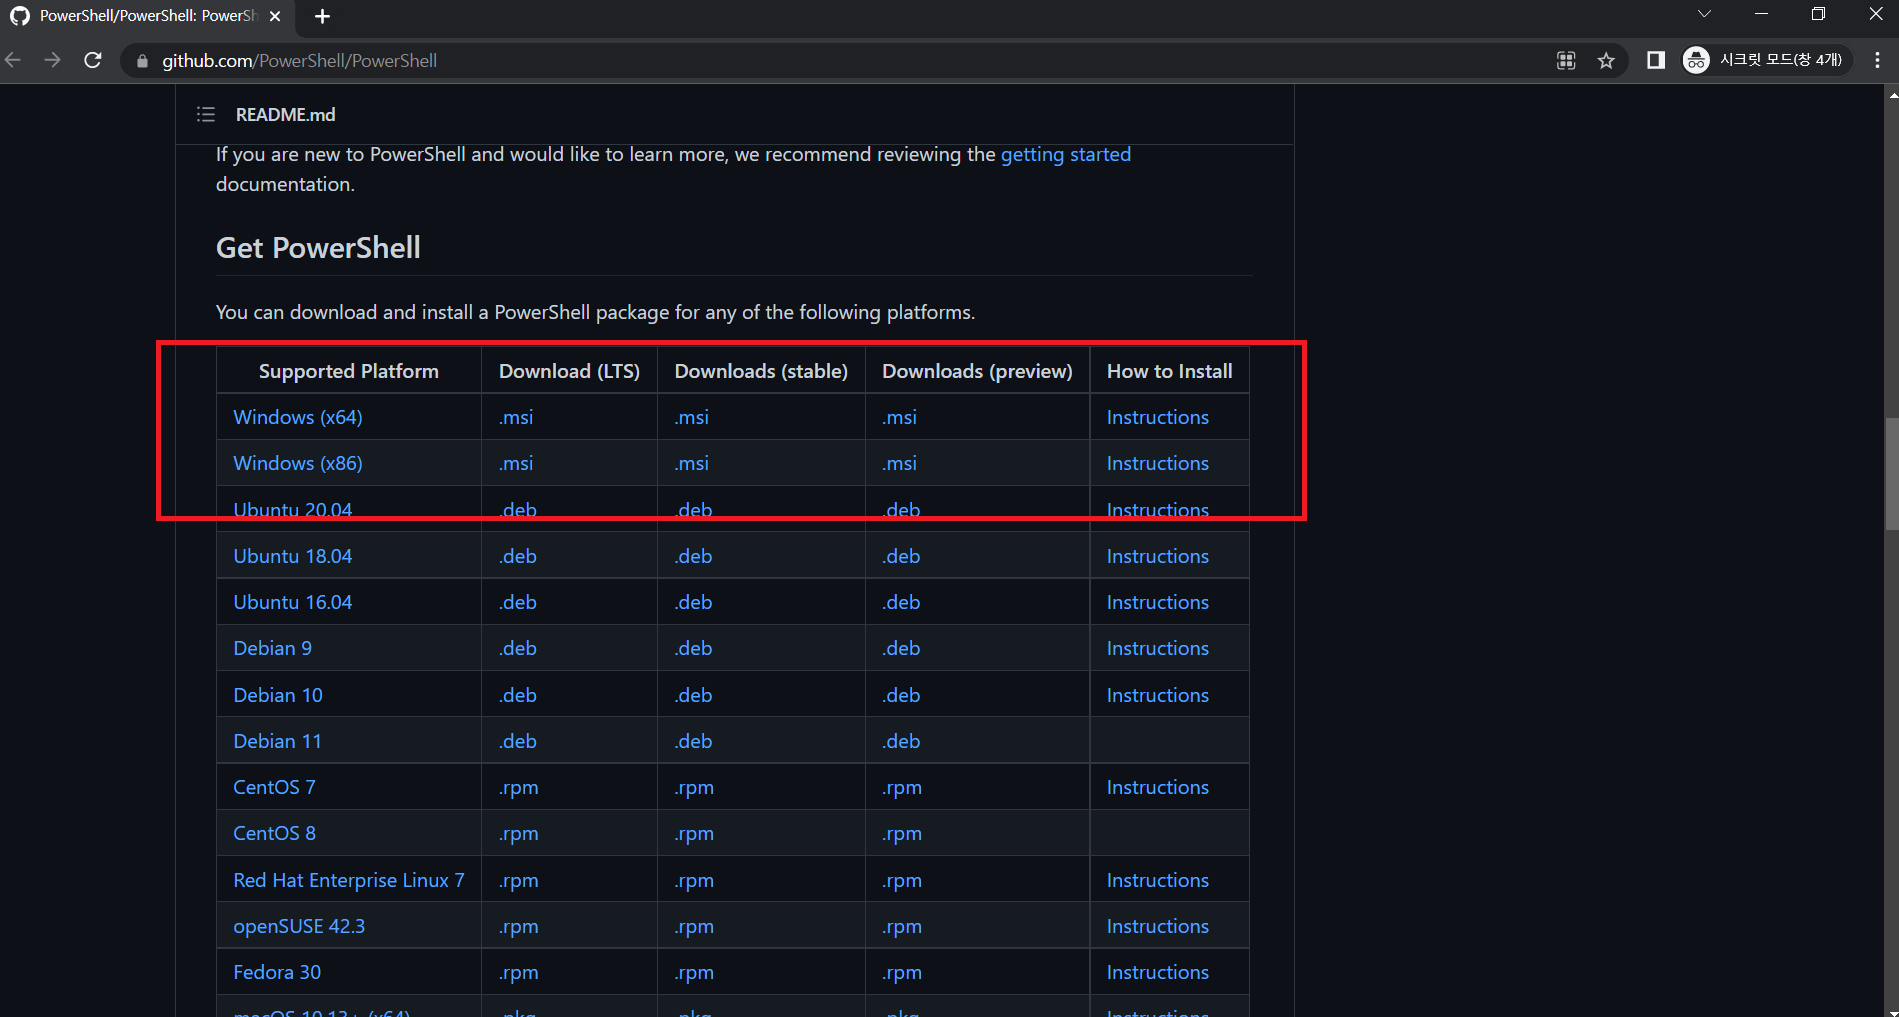Close the PowerShell GitHub tab
The width and height of the screenshot is (1899, 1017).
(x=275, y=16)
